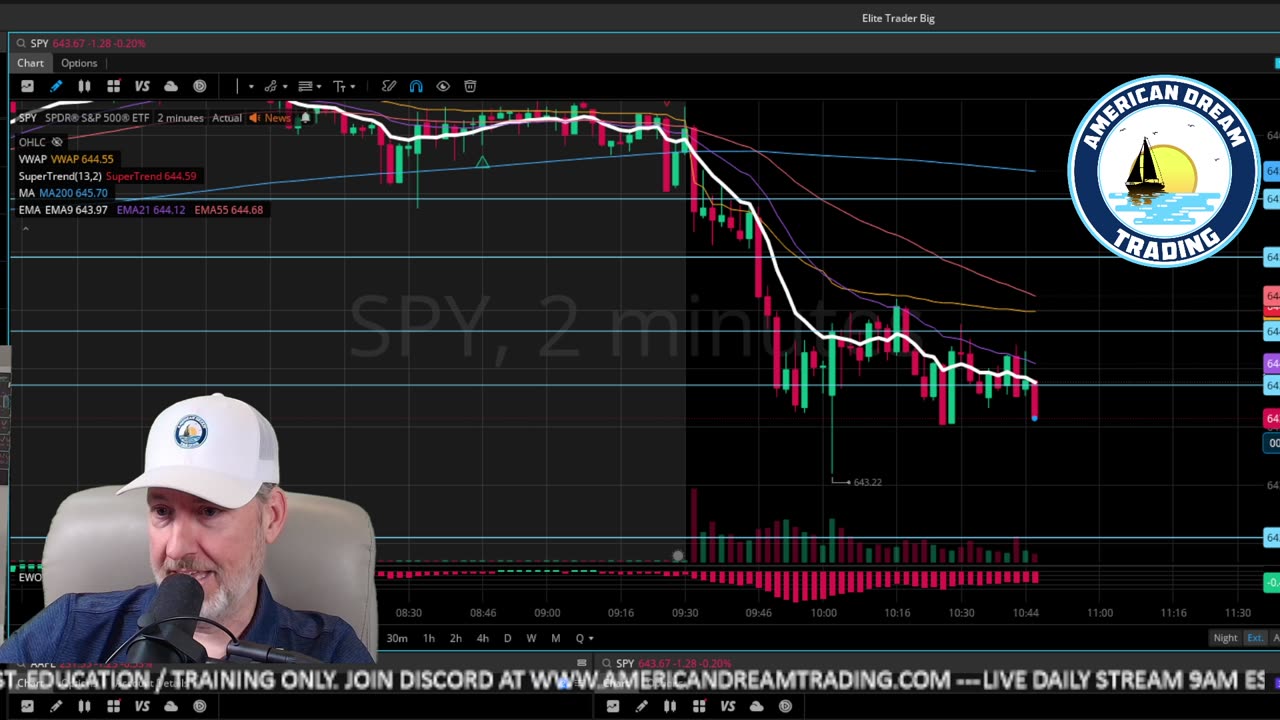Expand the pattern tool dropdown arrow

click(x=284, y=87)
